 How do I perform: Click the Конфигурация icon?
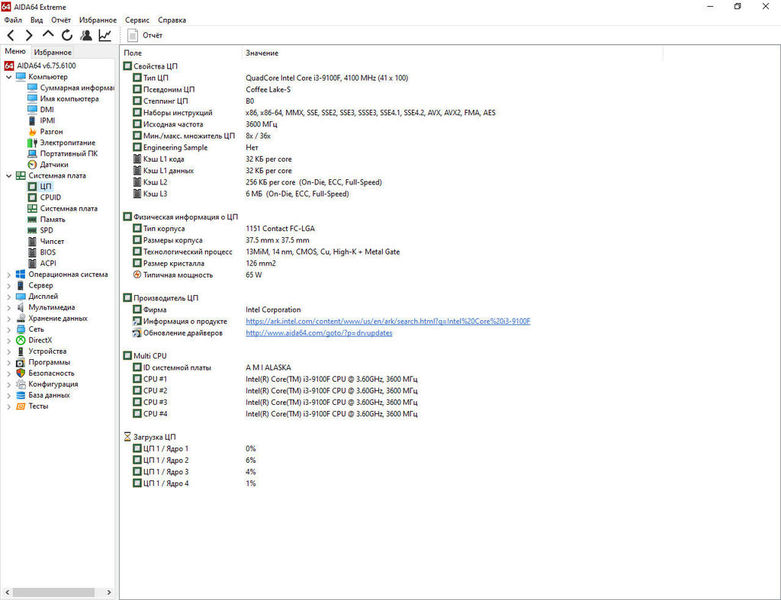click(x=20, y=384)
